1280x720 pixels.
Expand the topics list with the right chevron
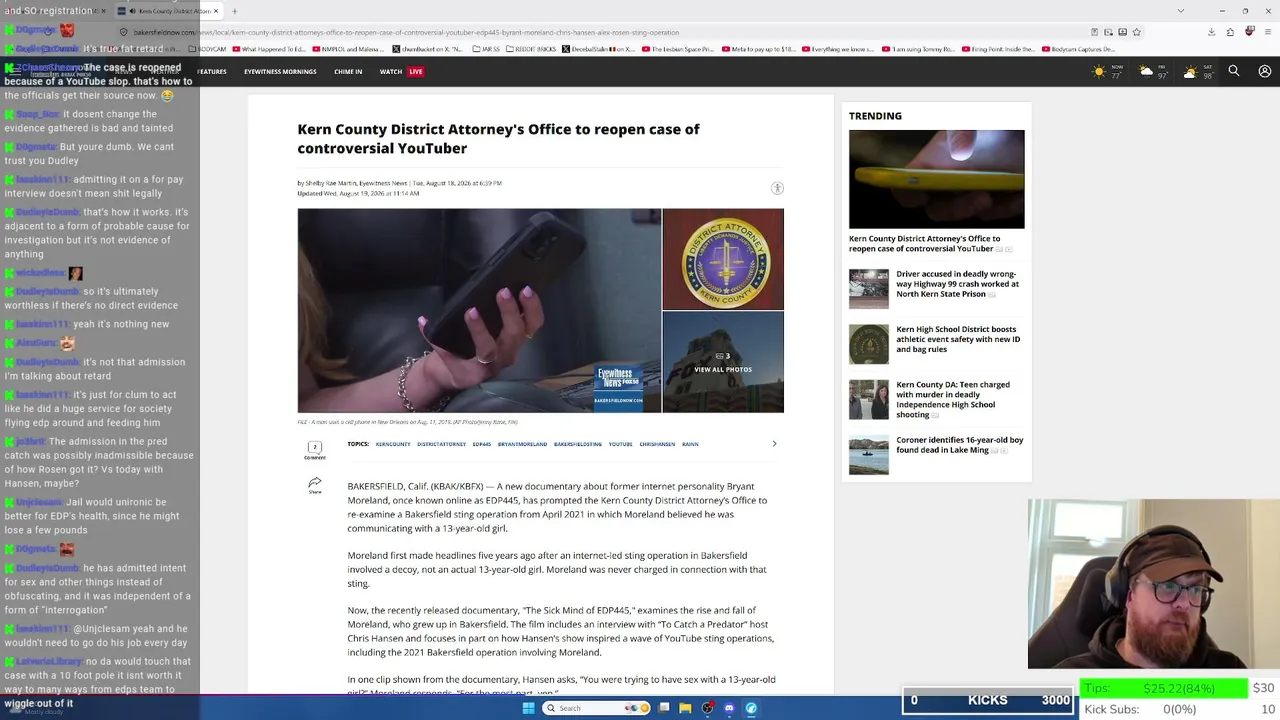coord(774,443)
